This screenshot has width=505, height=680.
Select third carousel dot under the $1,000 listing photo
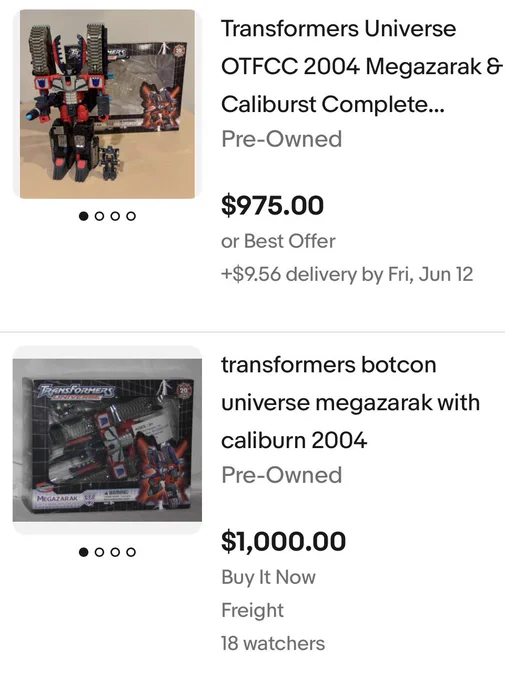[x=115, y=552]
